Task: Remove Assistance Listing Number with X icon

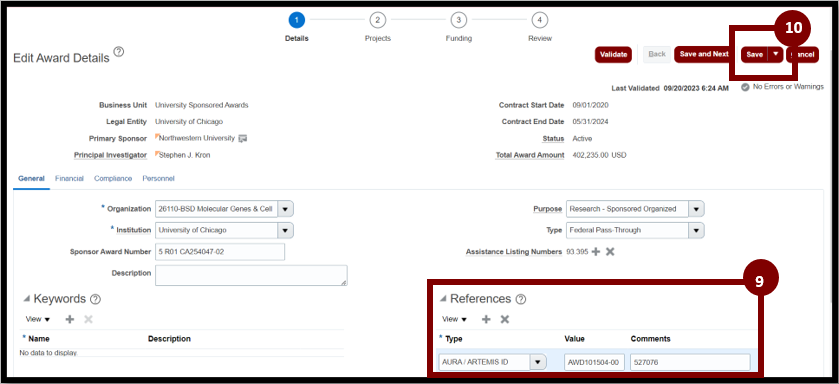Action: 609,251
